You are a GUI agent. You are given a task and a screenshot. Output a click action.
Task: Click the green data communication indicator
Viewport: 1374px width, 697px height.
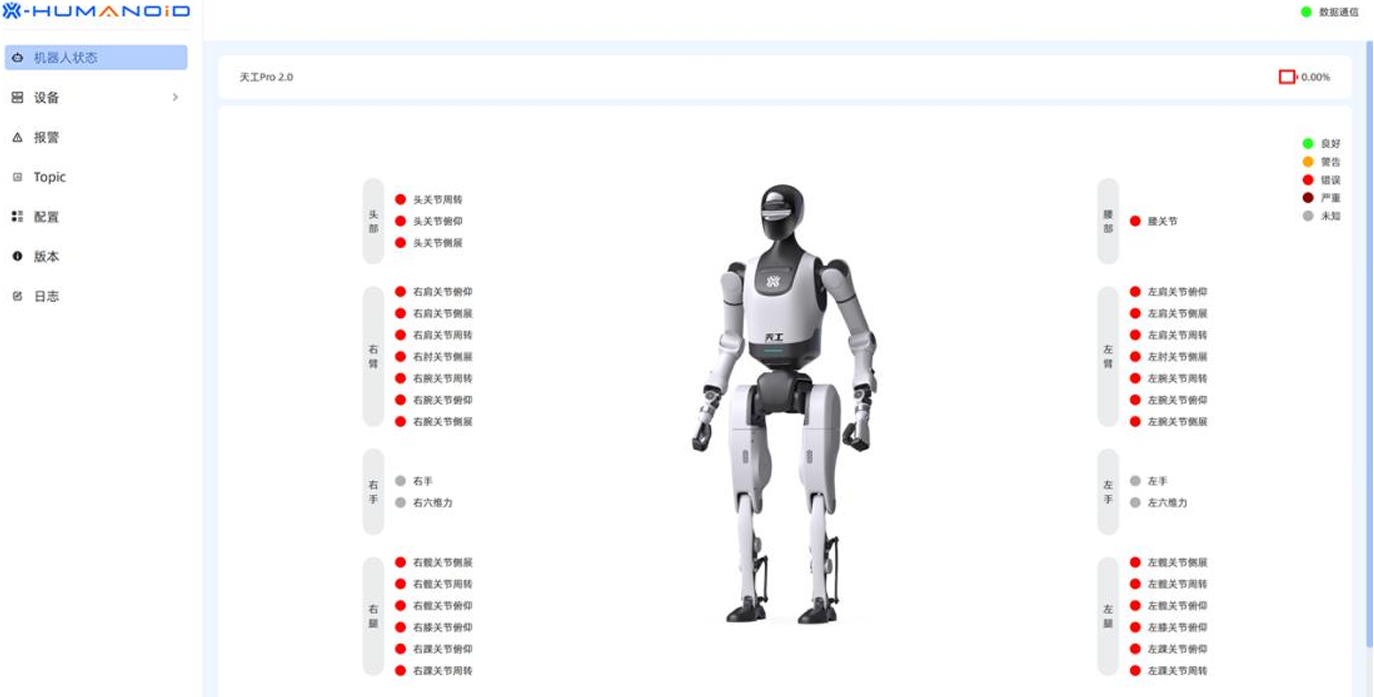[1306, 12]
